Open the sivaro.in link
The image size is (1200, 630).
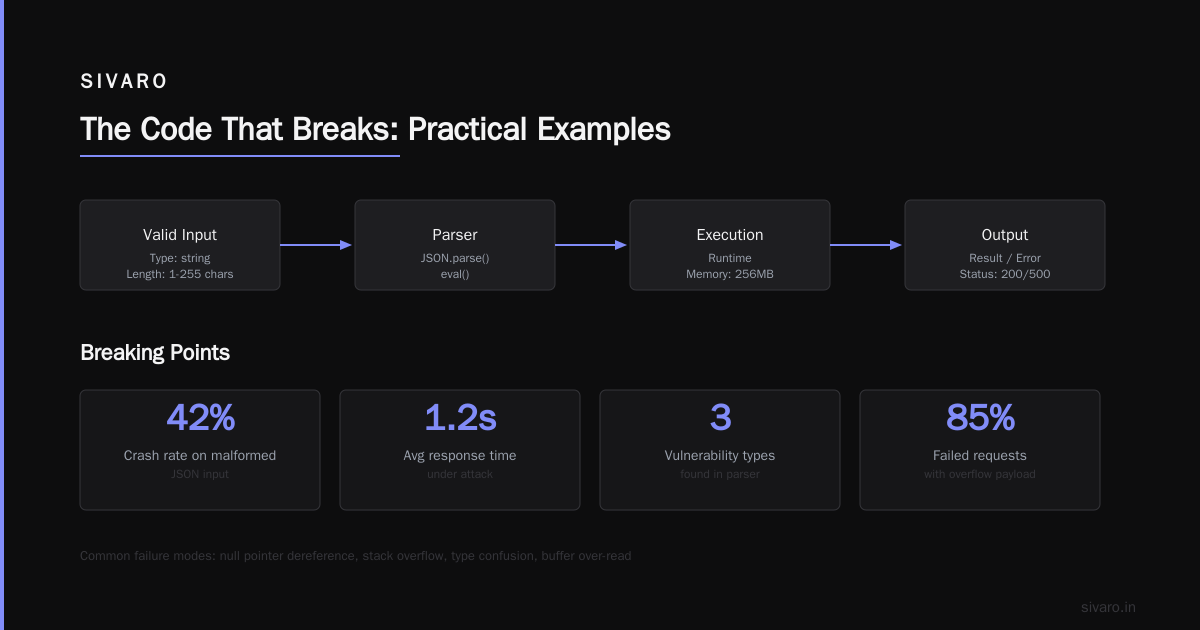pyautogui.click(x=1109, y=607)
